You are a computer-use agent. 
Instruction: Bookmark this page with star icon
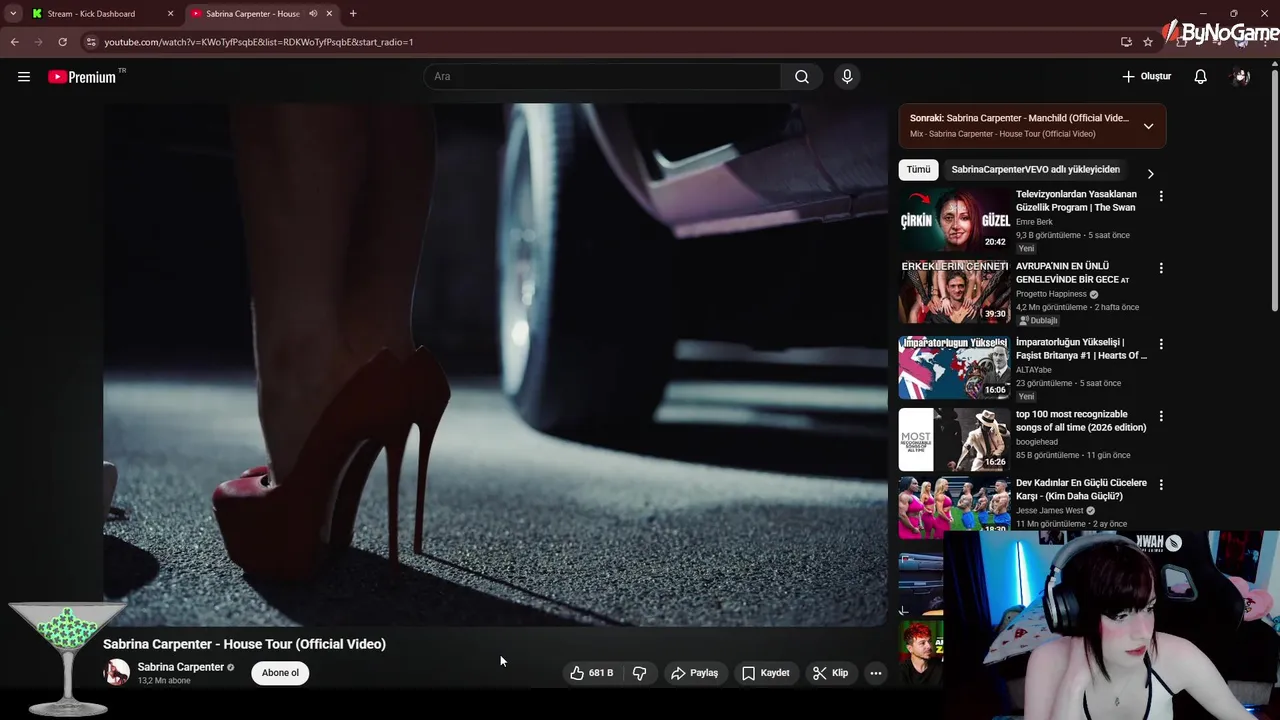[x=1148, y=42]
